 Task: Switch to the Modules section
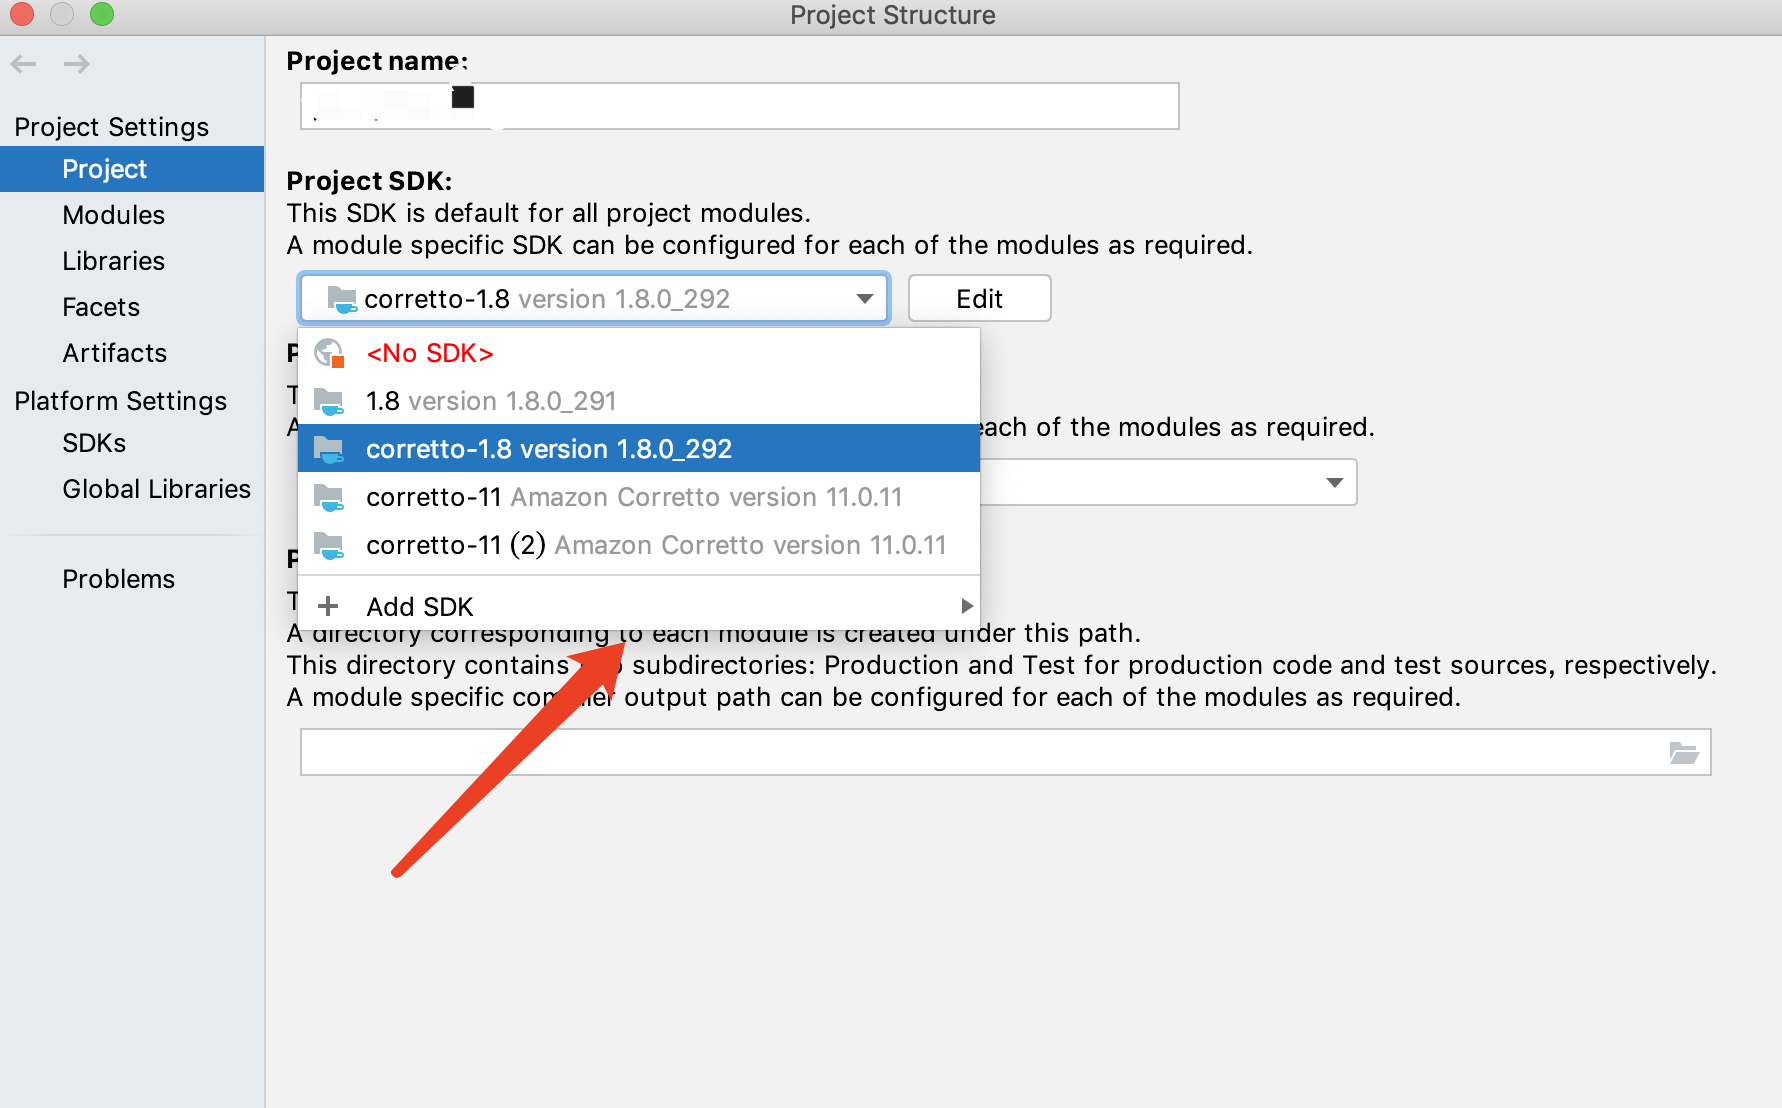click(x=113, y=214)
